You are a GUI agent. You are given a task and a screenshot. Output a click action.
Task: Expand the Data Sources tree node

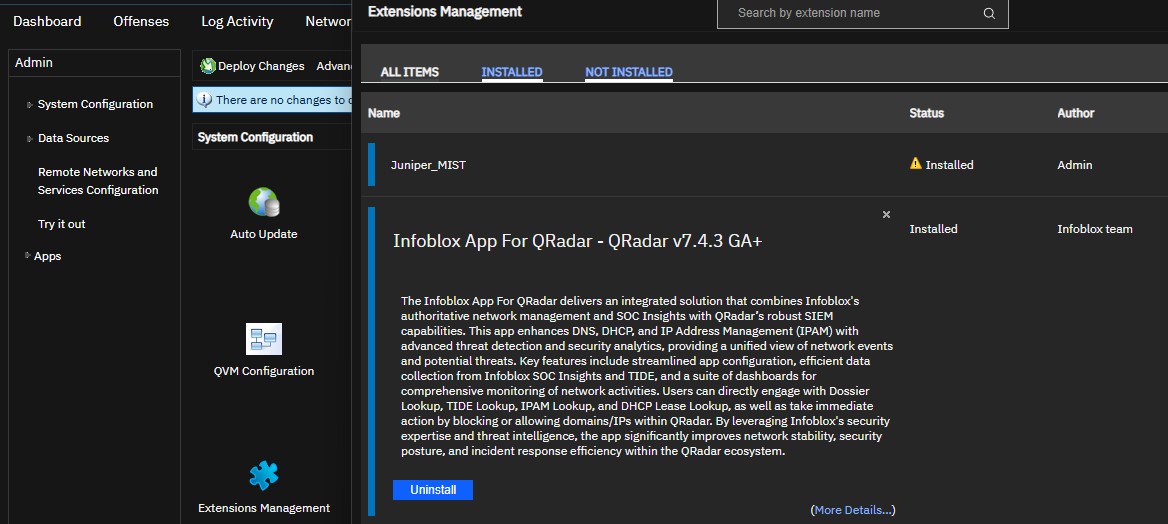[30, 139]
